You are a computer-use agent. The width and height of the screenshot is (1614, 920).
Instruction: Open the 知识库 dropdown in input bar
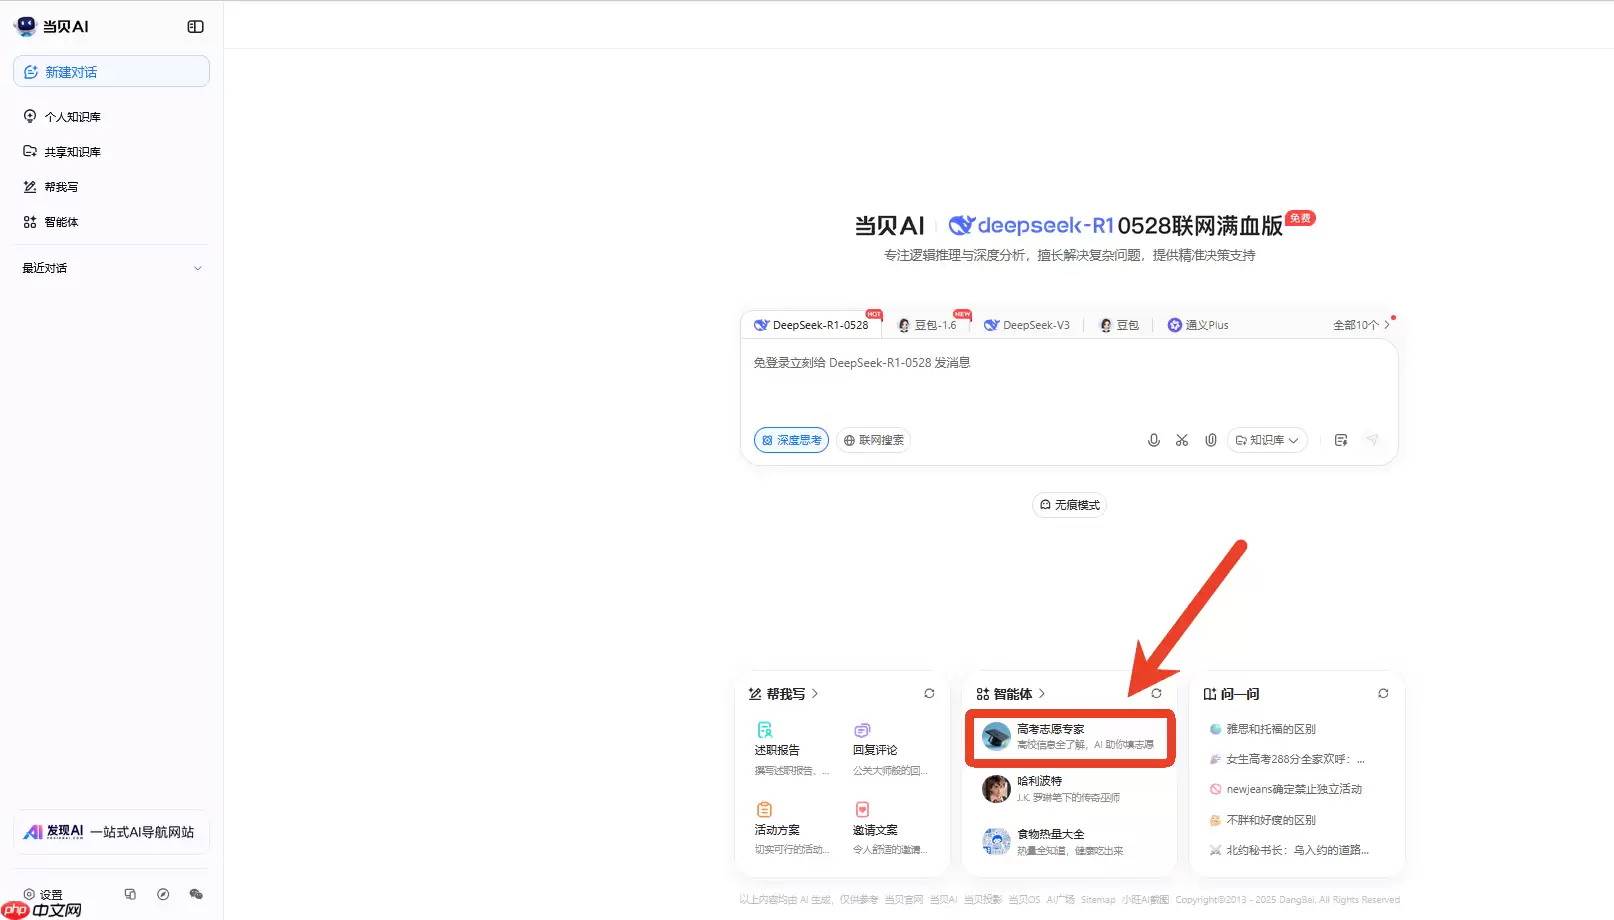1266,440
